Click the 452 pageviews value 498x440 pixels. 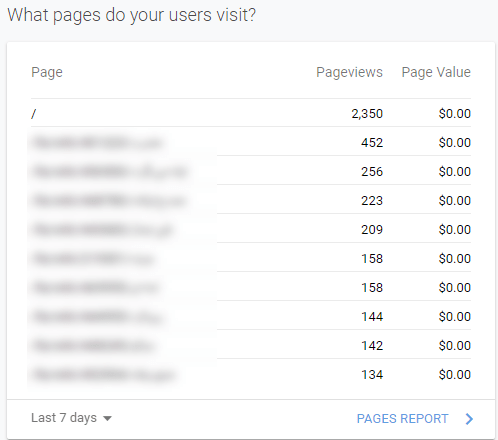tap(372, 143)
